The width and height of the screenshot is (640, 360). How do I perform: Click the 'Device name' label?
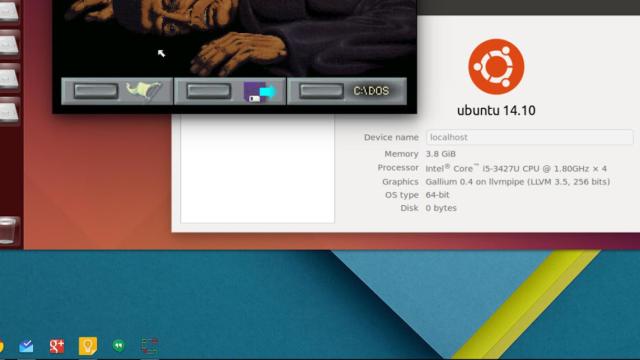pyautogui.click(x=391, y=138)
